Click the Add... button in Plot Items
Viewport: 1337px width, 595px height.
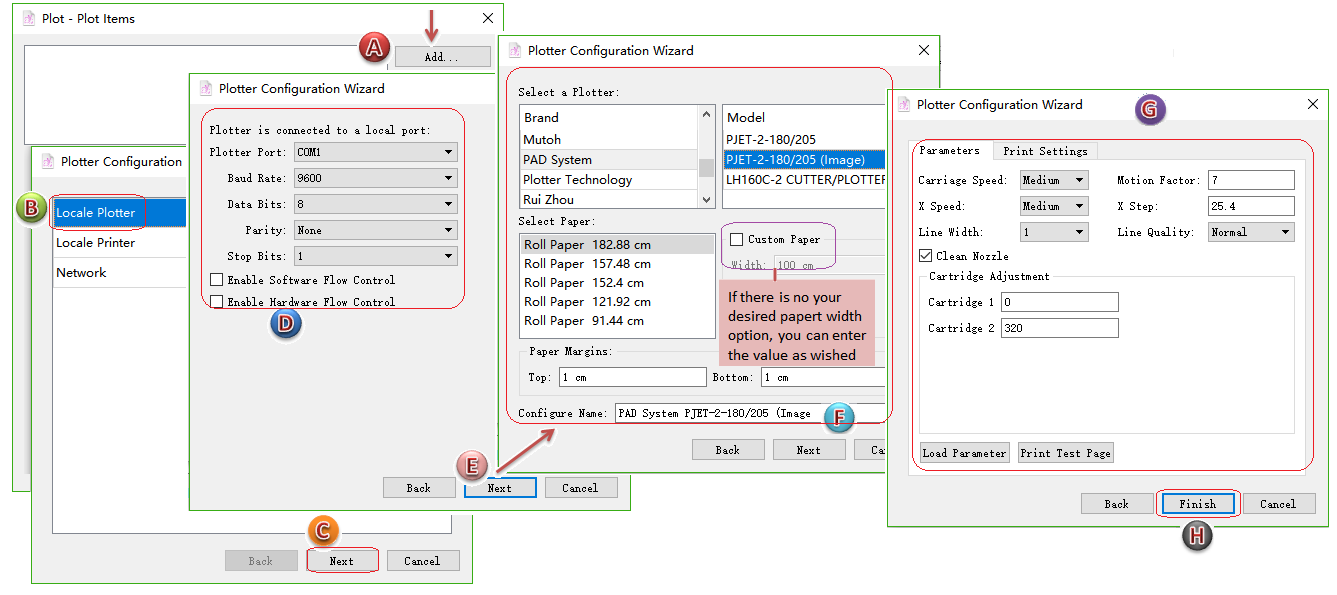coord(441,57)
